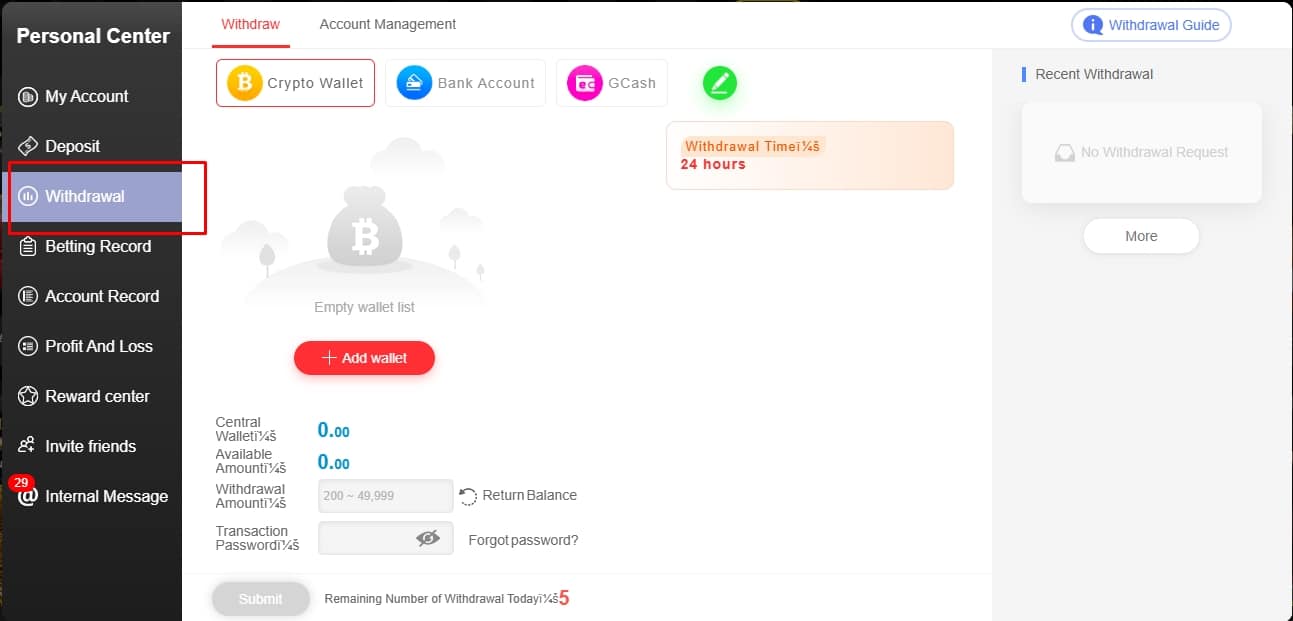This screenshot has width=1293, height=621.
Task: Click the green edit pencil icon
Action: pyautogui.click(x=719, y=83)
